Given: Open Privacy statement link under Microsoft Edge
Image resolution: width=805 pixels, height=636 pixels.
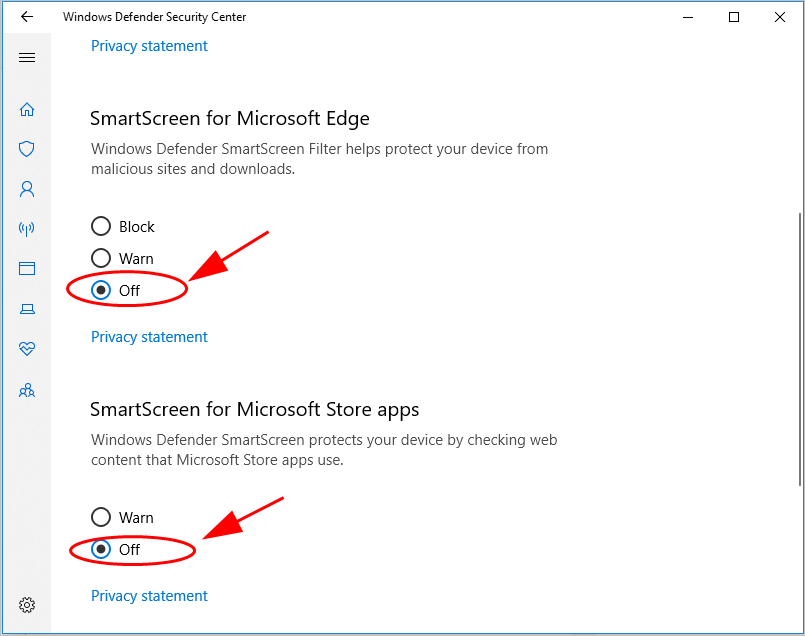Looking at the screenshot, I should 149,337.
